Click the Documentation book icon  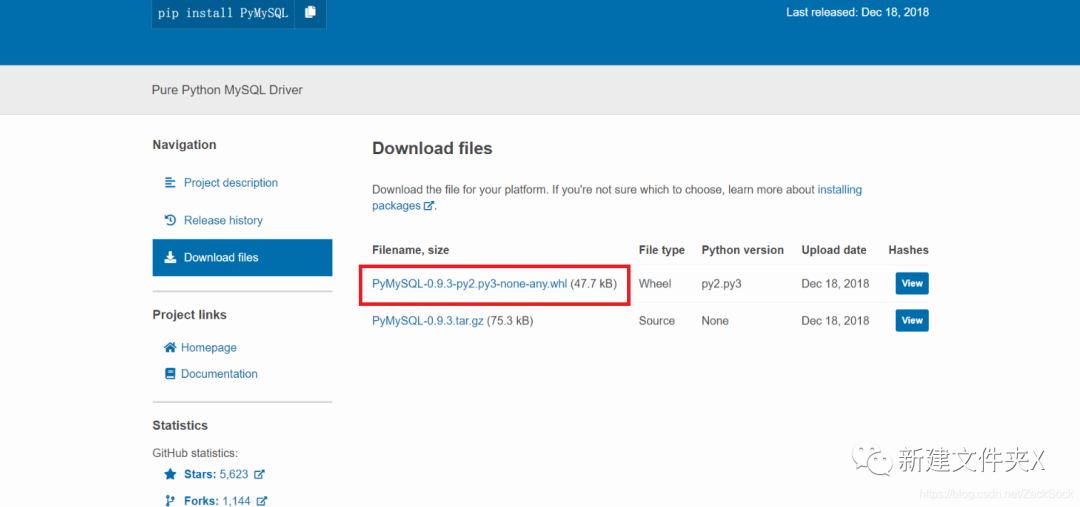click(x=170, y=374)
